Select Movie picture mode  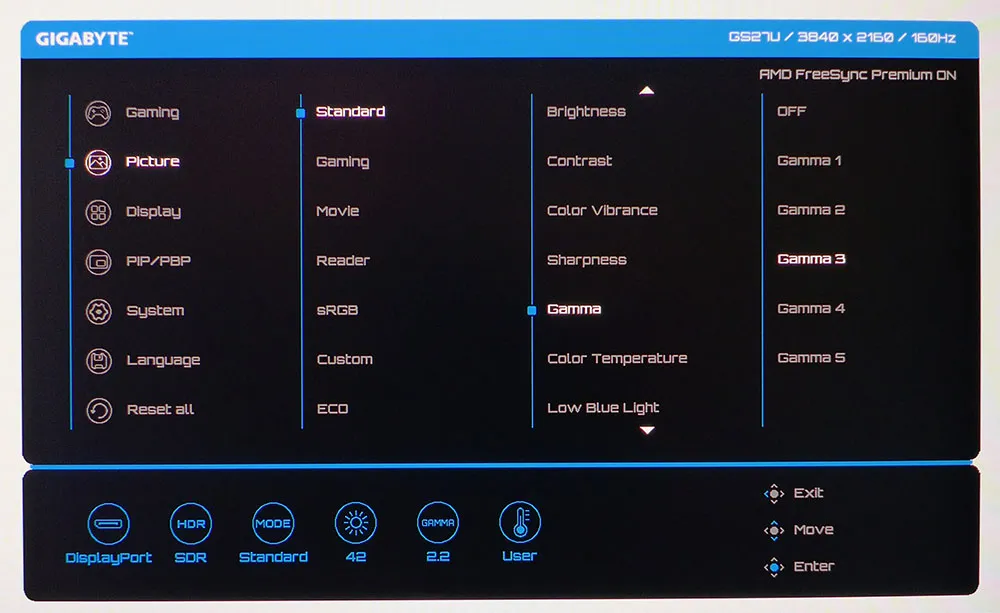click(337, 211)
